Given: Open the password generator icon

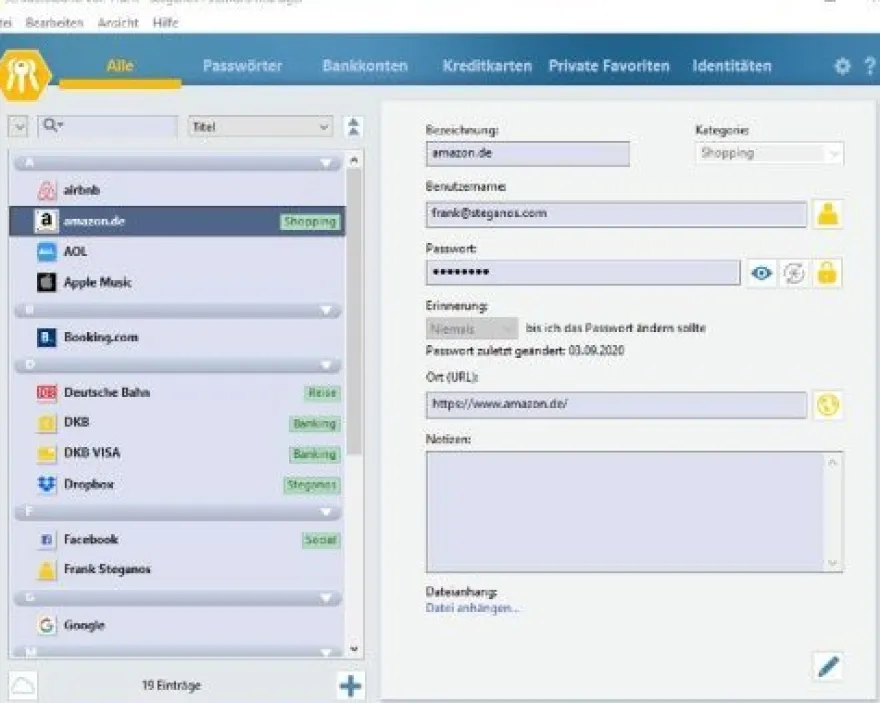Looking at the screenshot, I should pos(794,273).
